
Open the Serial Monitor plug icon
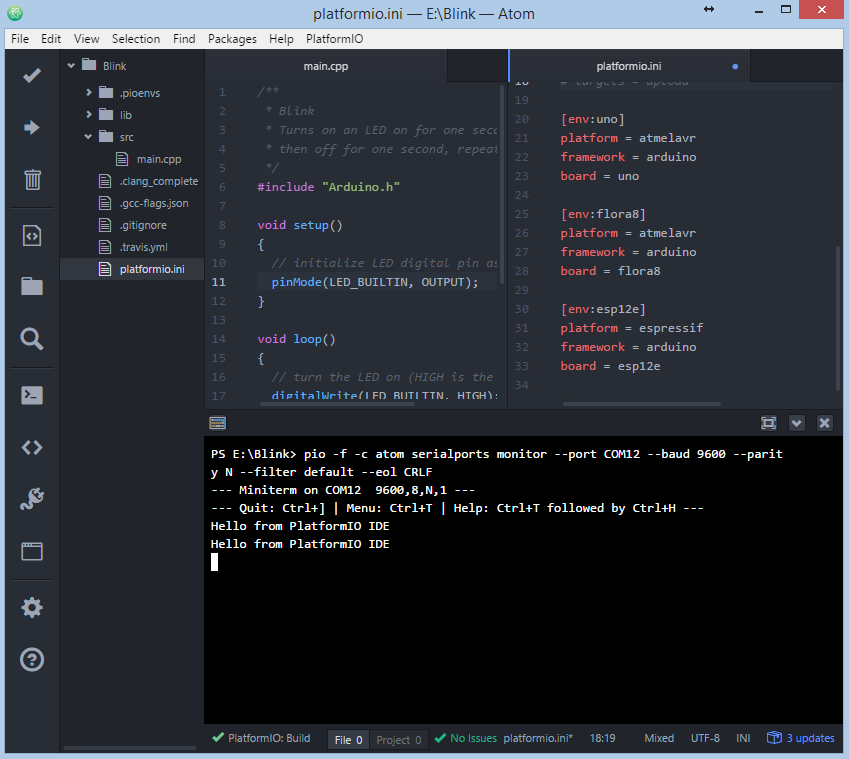pyautogui.click(x=32, y=499)
